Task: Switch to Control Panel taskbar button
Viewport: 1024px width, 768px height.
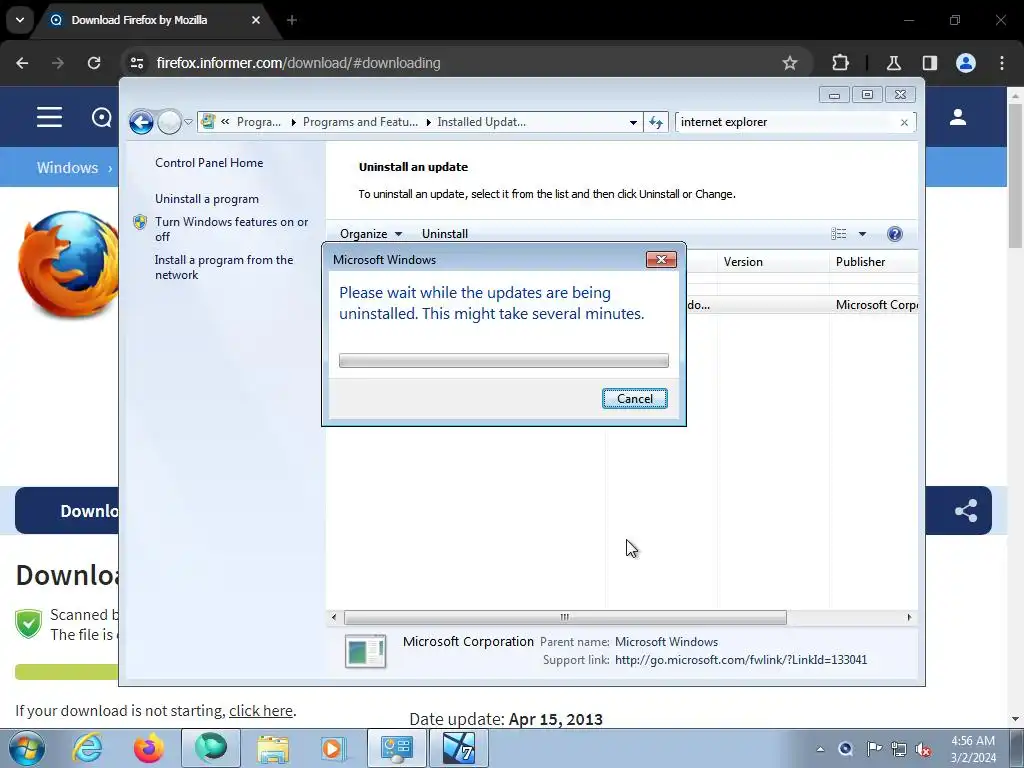Action: pyautogui.click(x=396, y=748)
